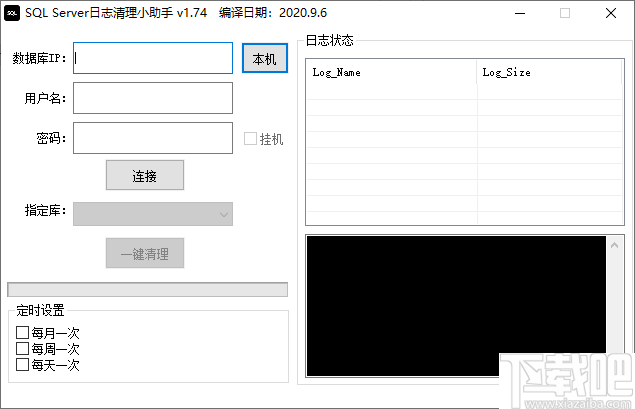Minimize the SQL Server log helper window
The image size is (635, 409).
coord(520,13)
